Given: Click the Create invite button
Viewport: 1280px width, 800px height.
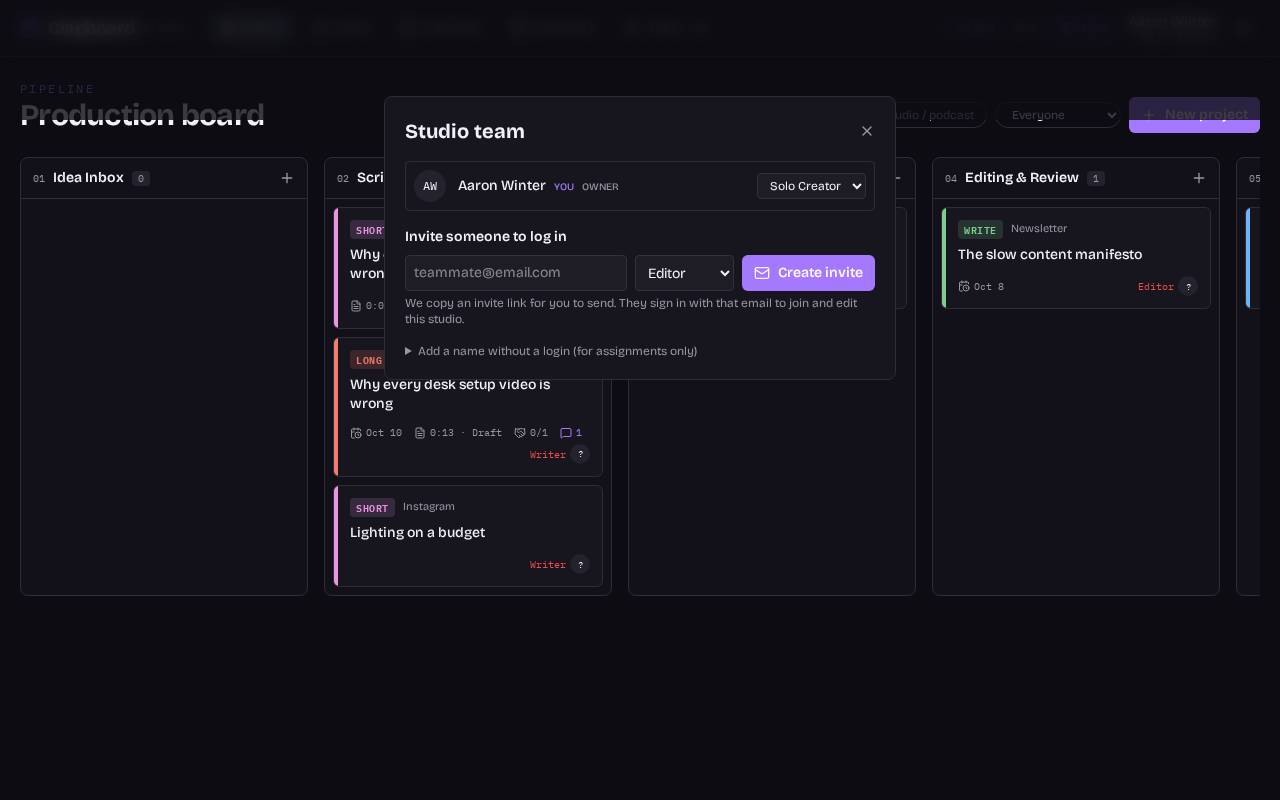Looking at the screenshot, I should pyautogui.click(x=808, y=273).
